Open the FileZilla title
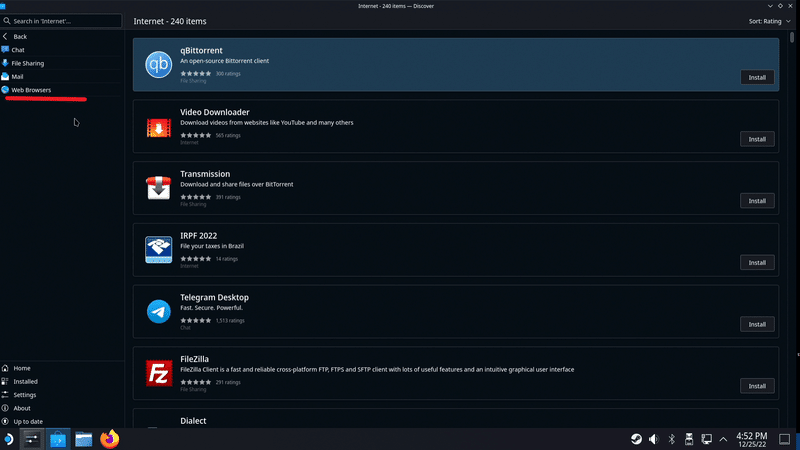Screen dimensions: 800x450 pos(194,359)
